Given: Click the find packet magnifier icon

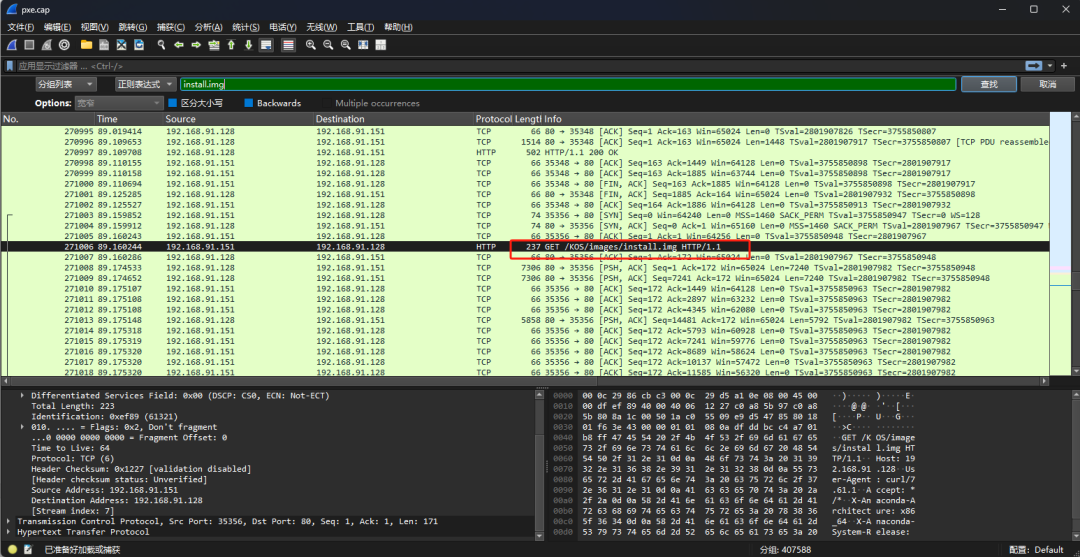Looking at the screenshot, I should [159, 45].
